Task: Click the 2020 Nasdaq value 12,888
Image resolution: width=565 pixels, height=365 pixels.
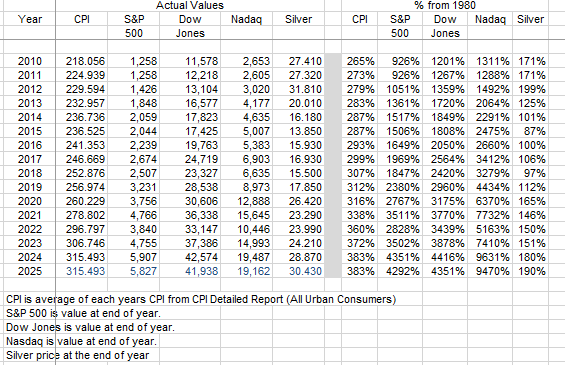Action: coord(246,201)
